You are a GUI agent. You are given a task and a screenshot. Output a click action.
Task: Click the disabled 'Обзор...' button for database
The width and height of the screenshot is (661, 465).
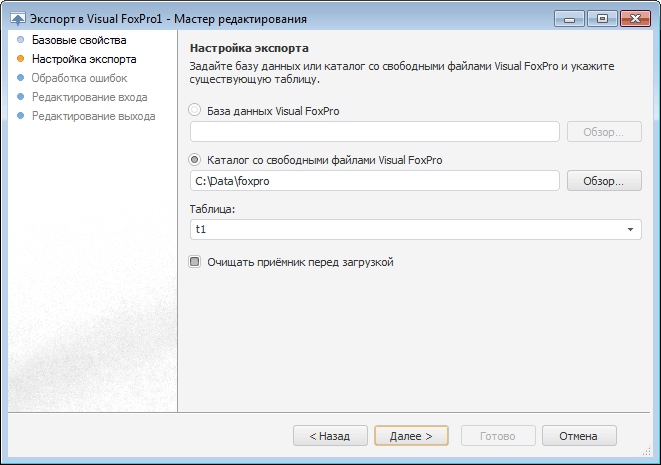[x=604, y=132]
